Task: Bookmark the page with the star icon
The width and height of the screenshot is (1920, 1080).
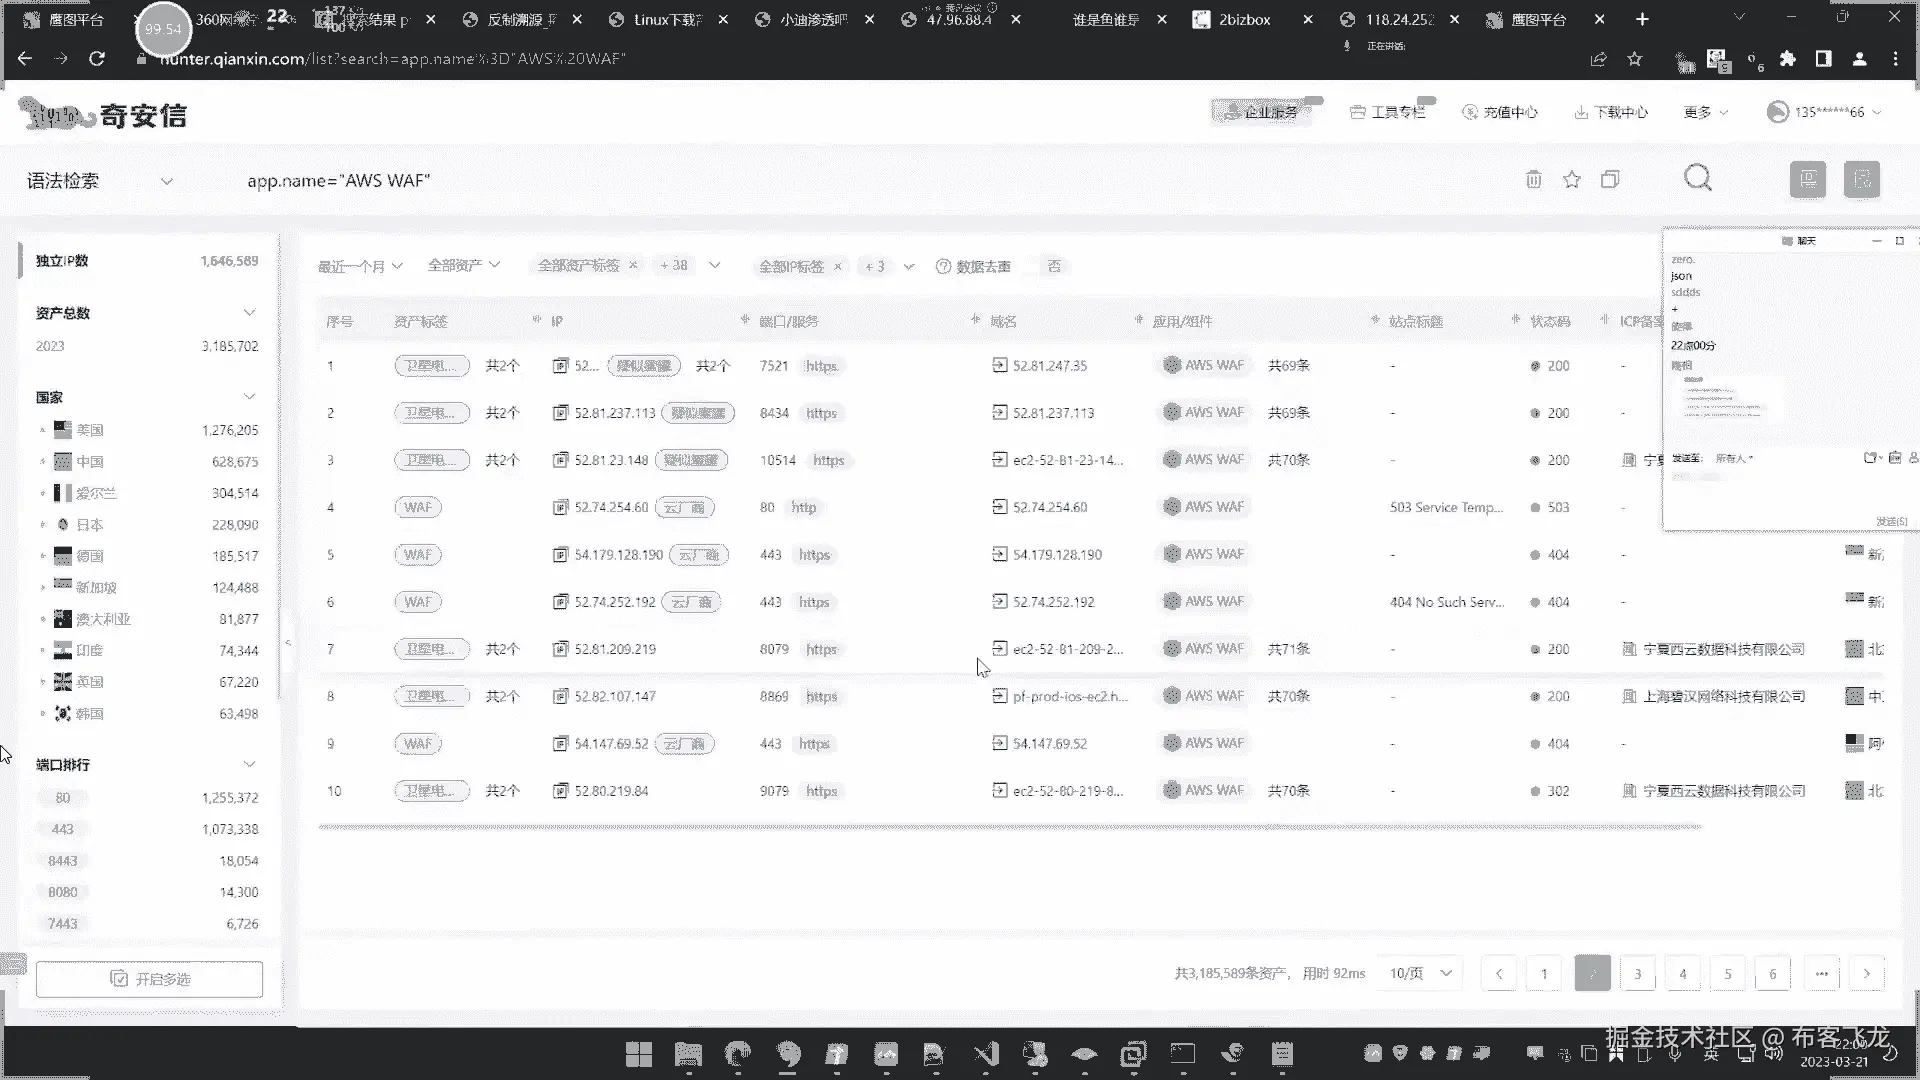Action: point(1635,59)
